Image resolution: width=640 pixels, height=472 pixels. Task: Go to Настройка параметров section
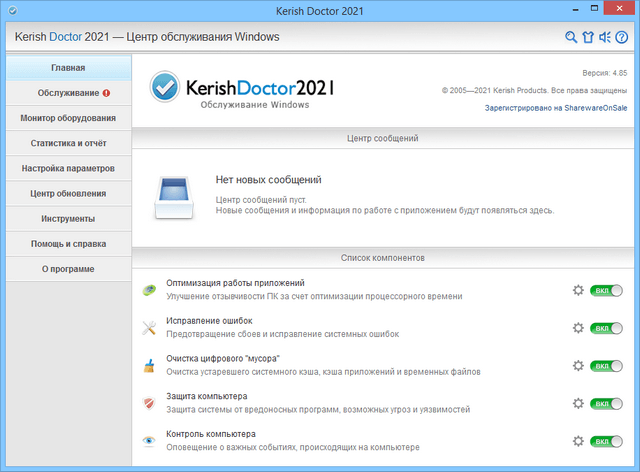pos(68,168)
